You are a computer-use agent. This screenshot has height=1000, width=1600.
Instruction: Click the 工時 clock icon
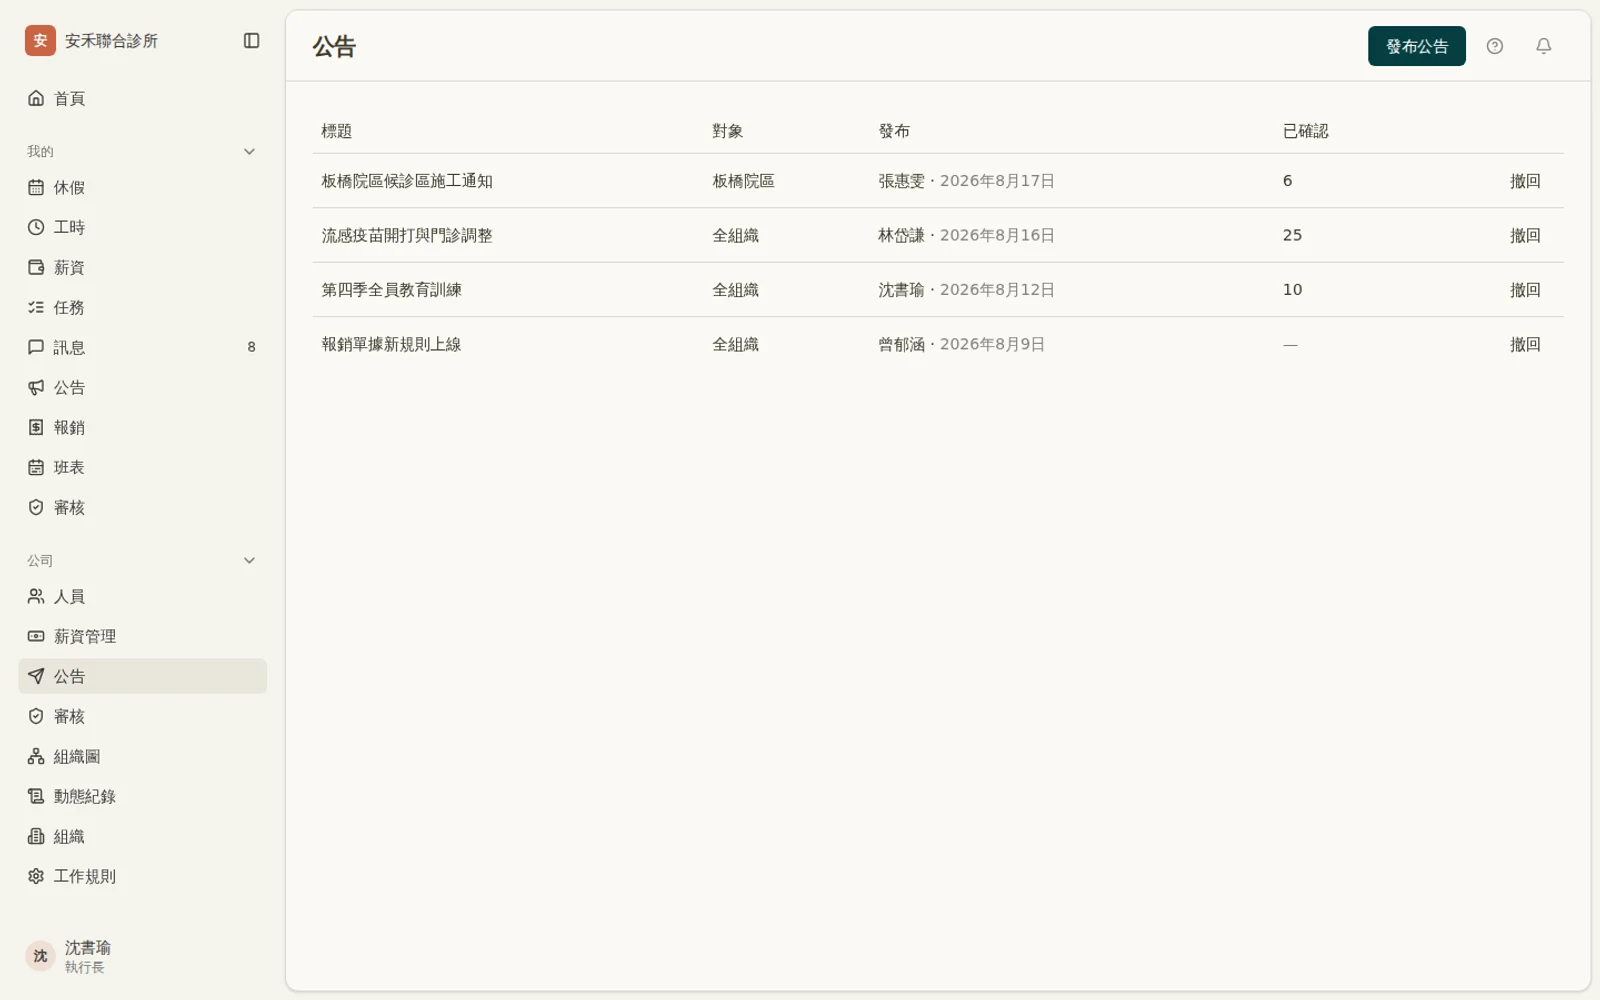[36, 227]
